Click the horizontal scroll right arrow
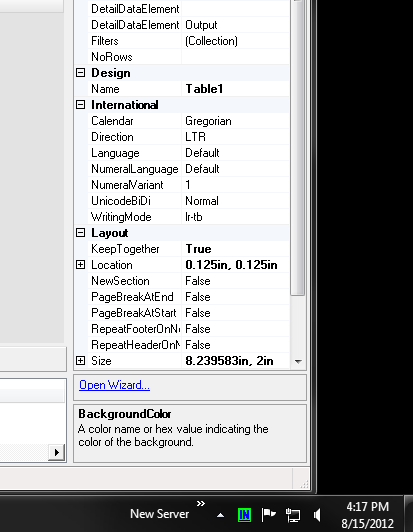Image resolution: width=413 pixels, height=532 pixels. coord(57,452)
